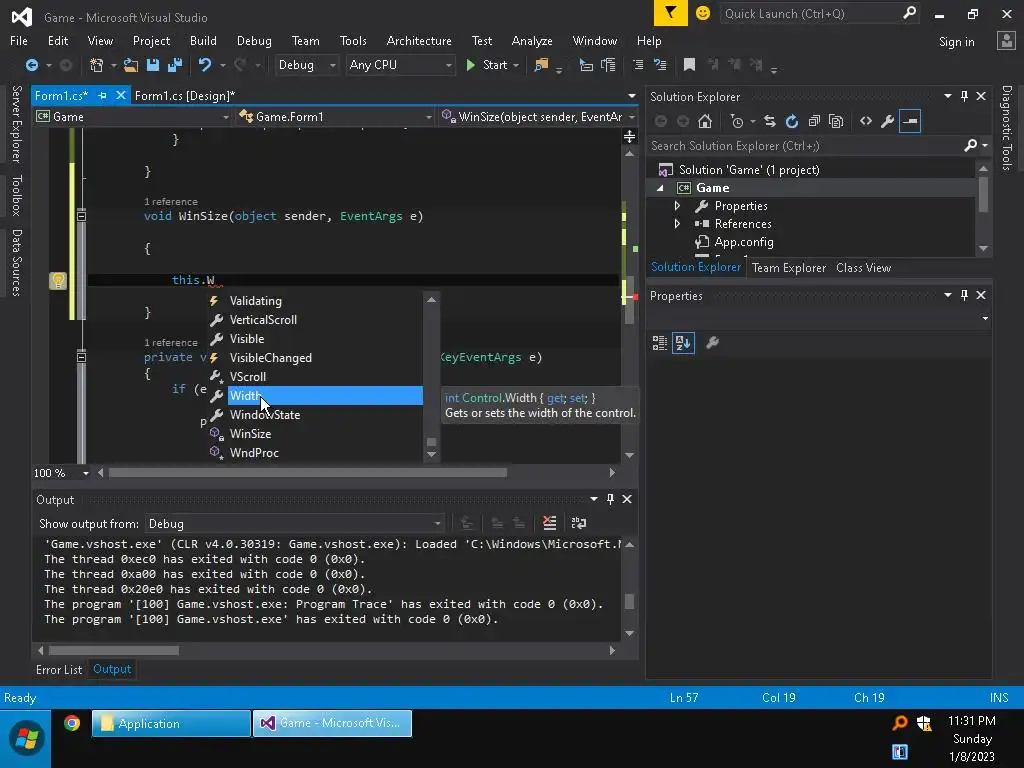Start debugging with the green Start button
1024x768 pixels.
click(487, 65)
